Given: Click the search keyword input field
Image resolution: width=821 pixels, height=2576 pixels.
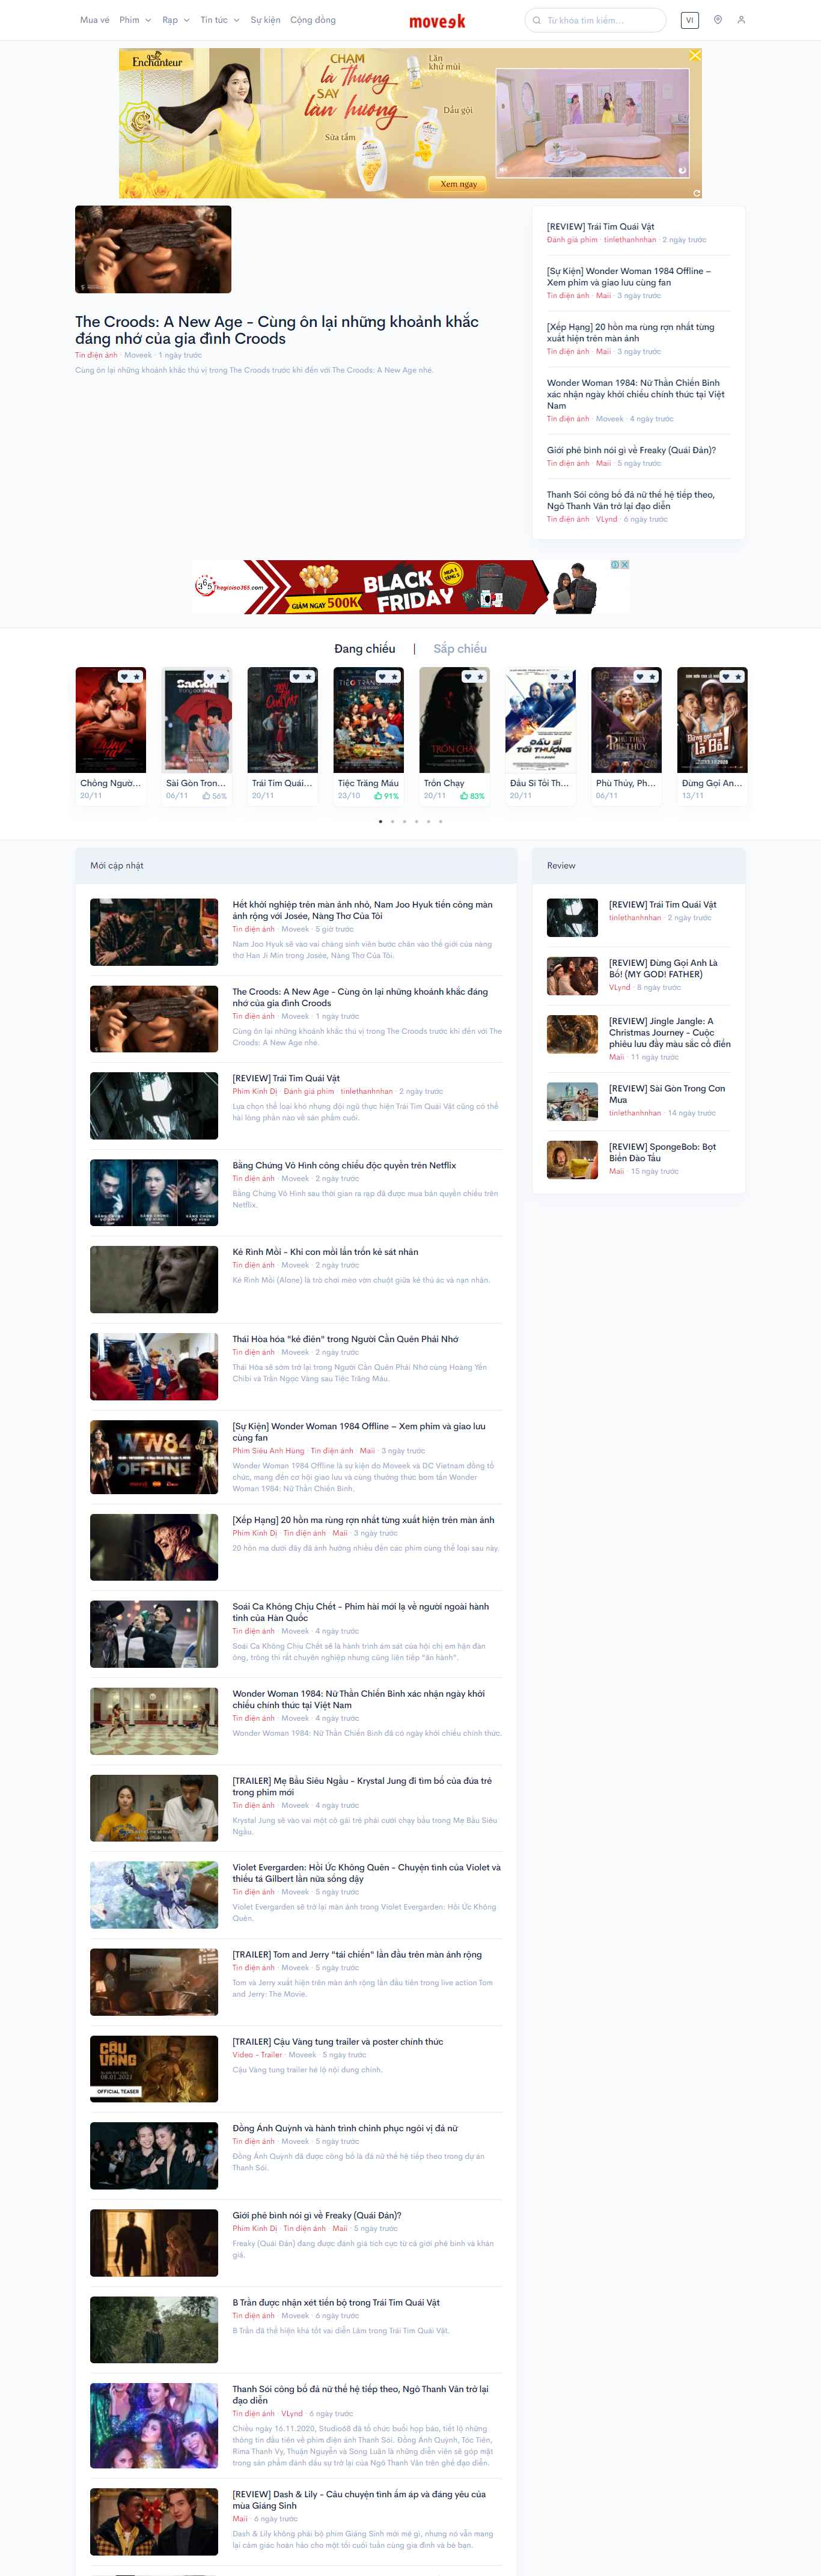Looking at the screenshot, I should pos(600,20).
